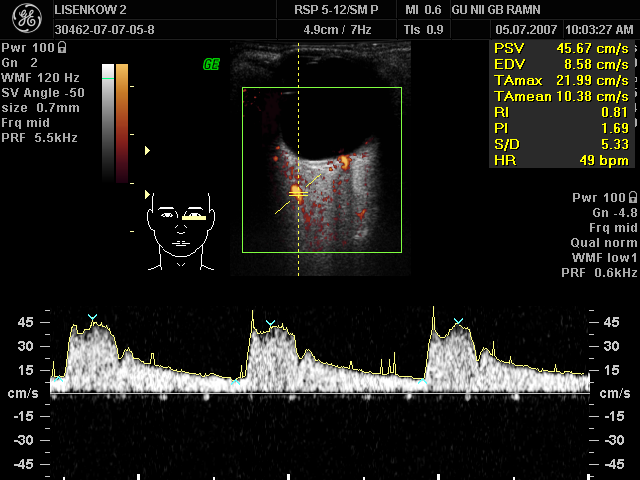Click the Gn 2 gain setting
The width and height of the screenshot is (640, 480).
click(20, 63)
